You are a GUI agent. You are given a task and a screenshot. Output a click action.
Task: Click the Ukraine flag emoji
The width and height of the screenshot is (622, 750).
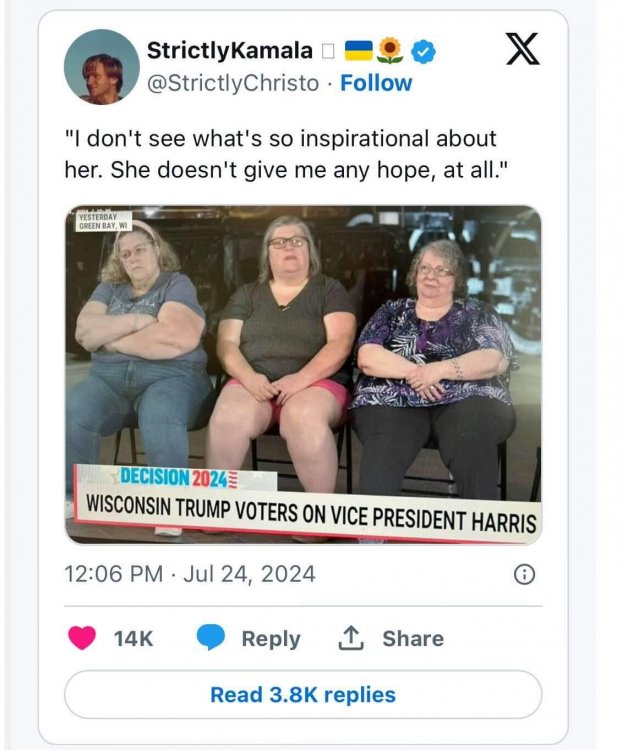[359, 51]
